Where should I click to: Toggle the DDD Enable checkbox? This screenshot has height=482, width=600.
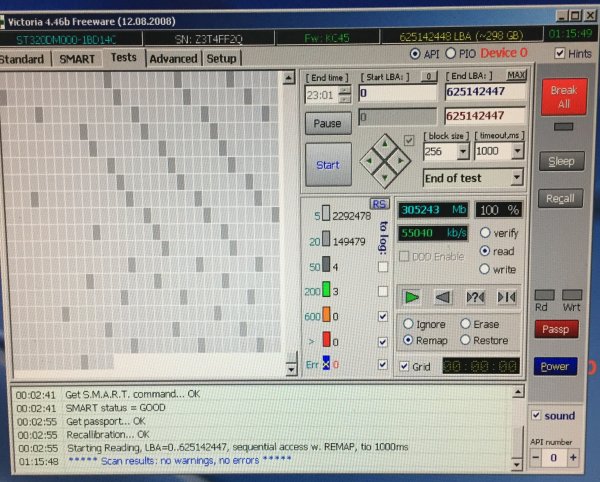(x=404, y=256)
